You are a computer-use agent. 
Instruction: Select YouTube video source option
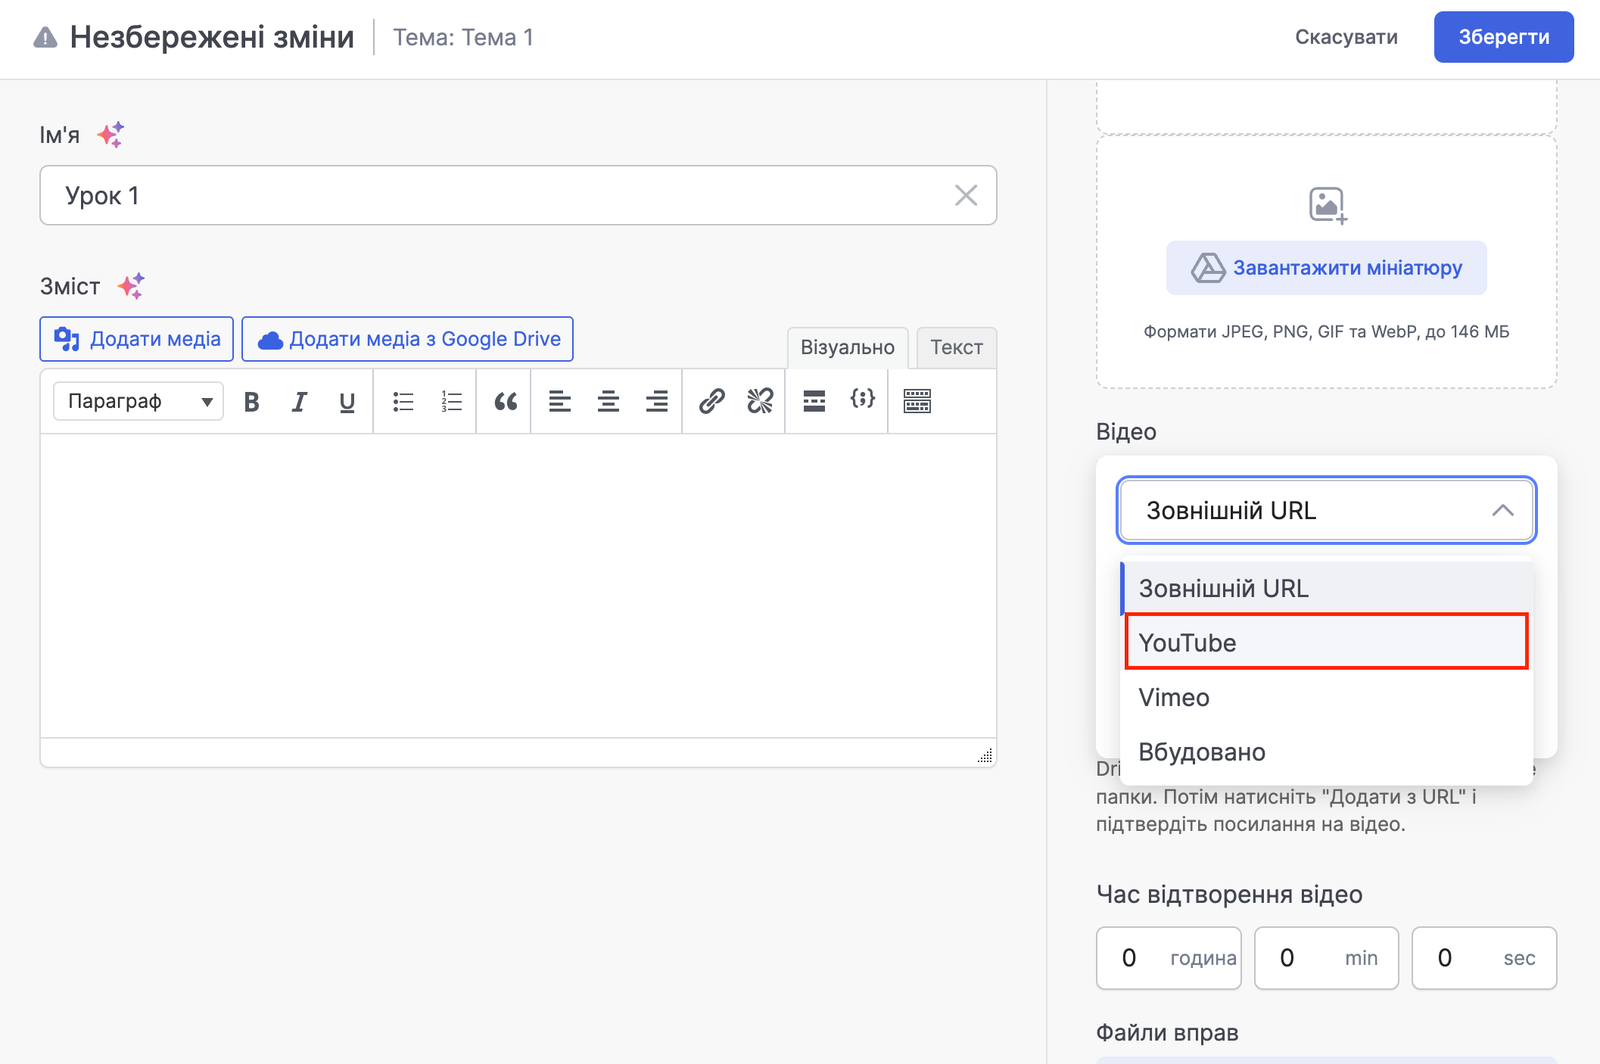click(x=1326, y=642)
